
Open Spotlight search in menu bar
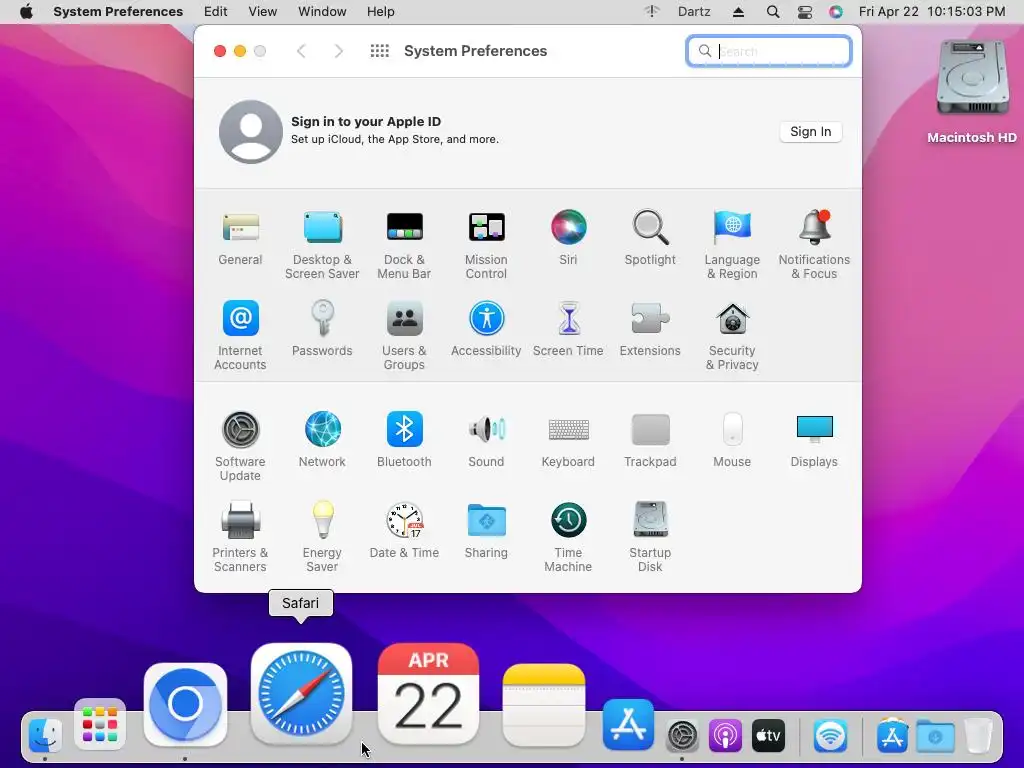(x=773, y=12)
